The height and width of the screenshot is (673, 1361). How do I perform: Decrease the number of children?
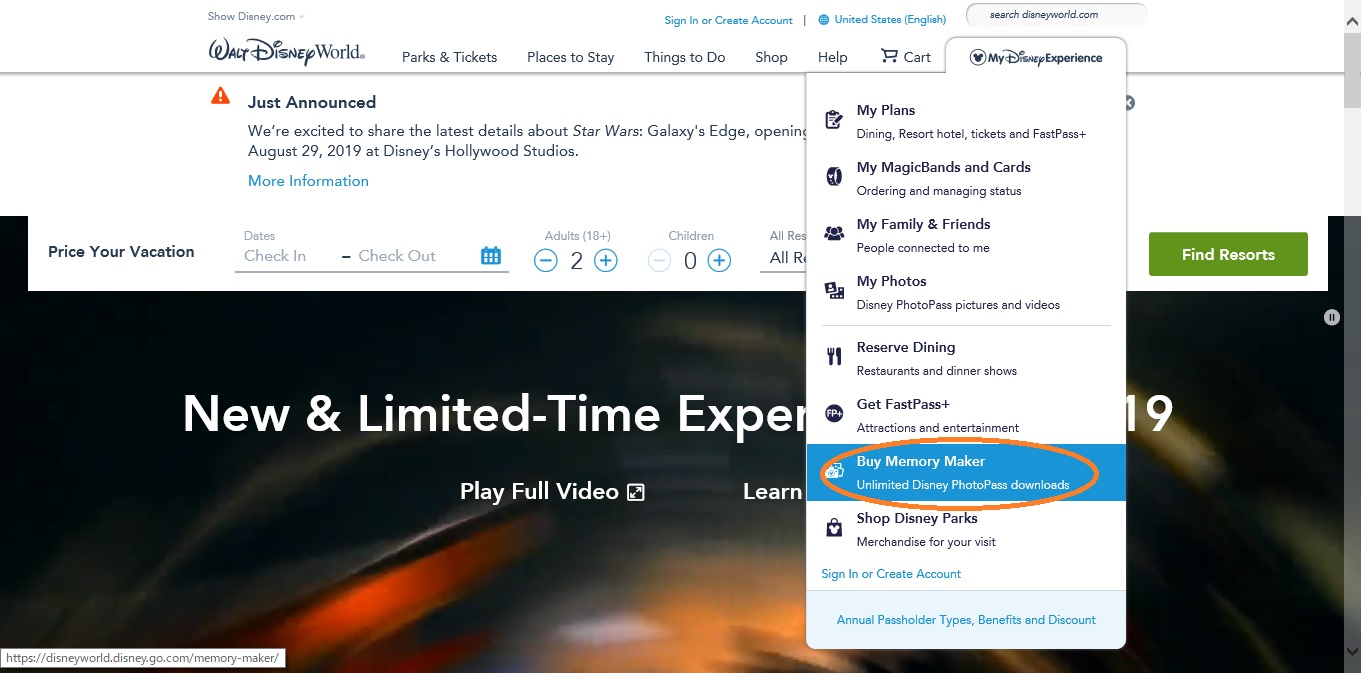659,261
